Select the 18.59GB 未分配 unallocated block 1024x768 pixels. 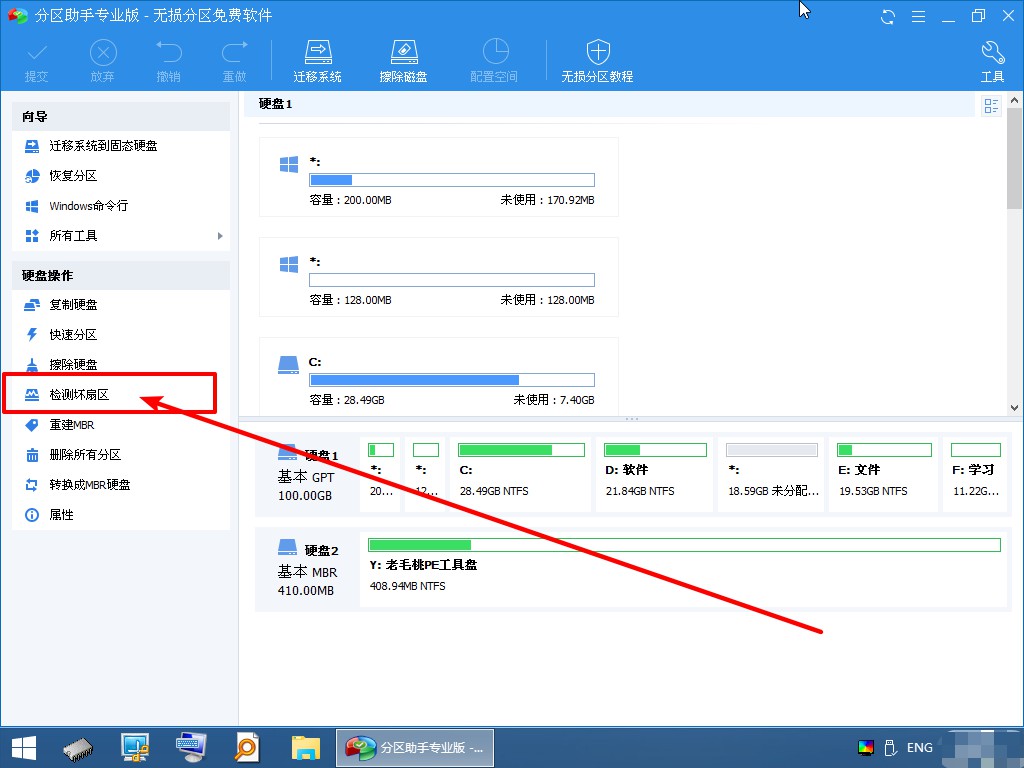click(x=772, y=474)
